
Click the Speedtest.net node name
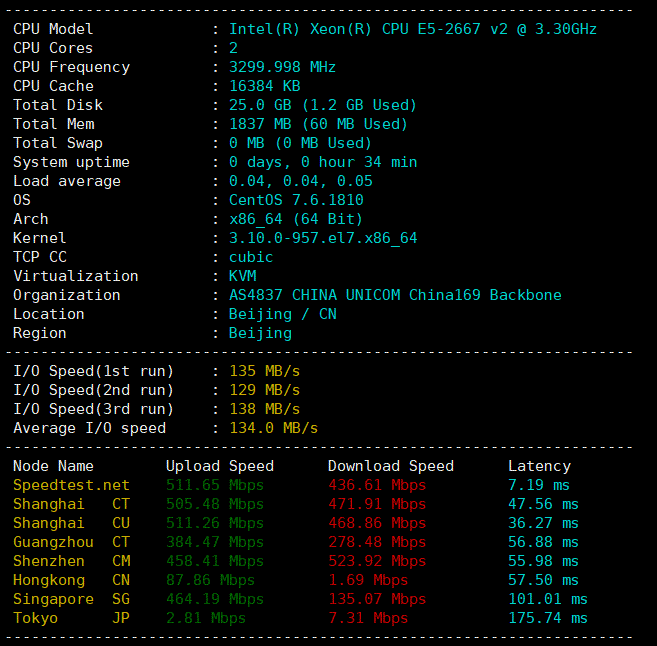(x=71, y=485)
